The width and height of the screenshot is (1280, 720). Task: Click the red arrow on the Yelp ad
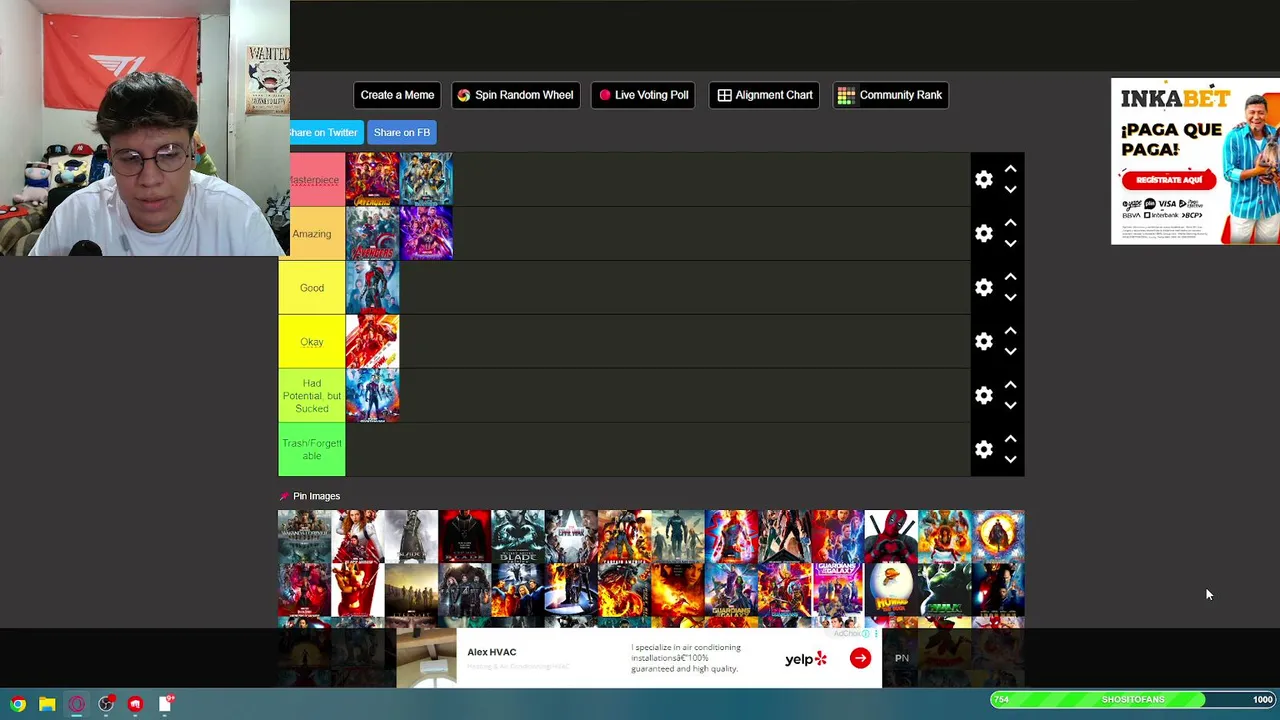coord(860,658)
